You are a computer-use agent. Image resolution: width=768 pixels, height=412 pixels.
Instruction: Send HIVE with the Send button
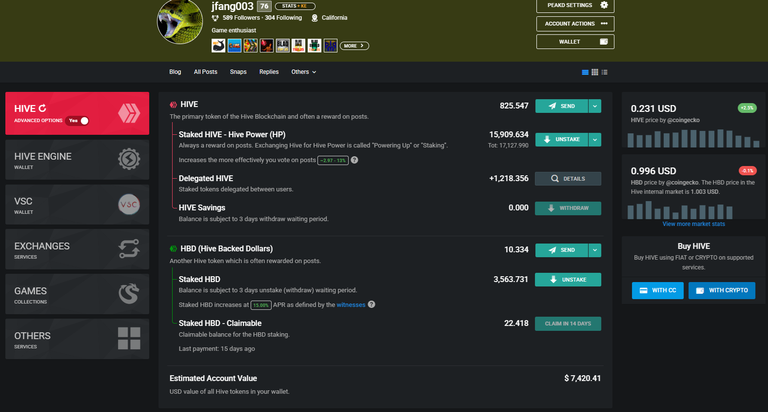(x=561, y=106)
